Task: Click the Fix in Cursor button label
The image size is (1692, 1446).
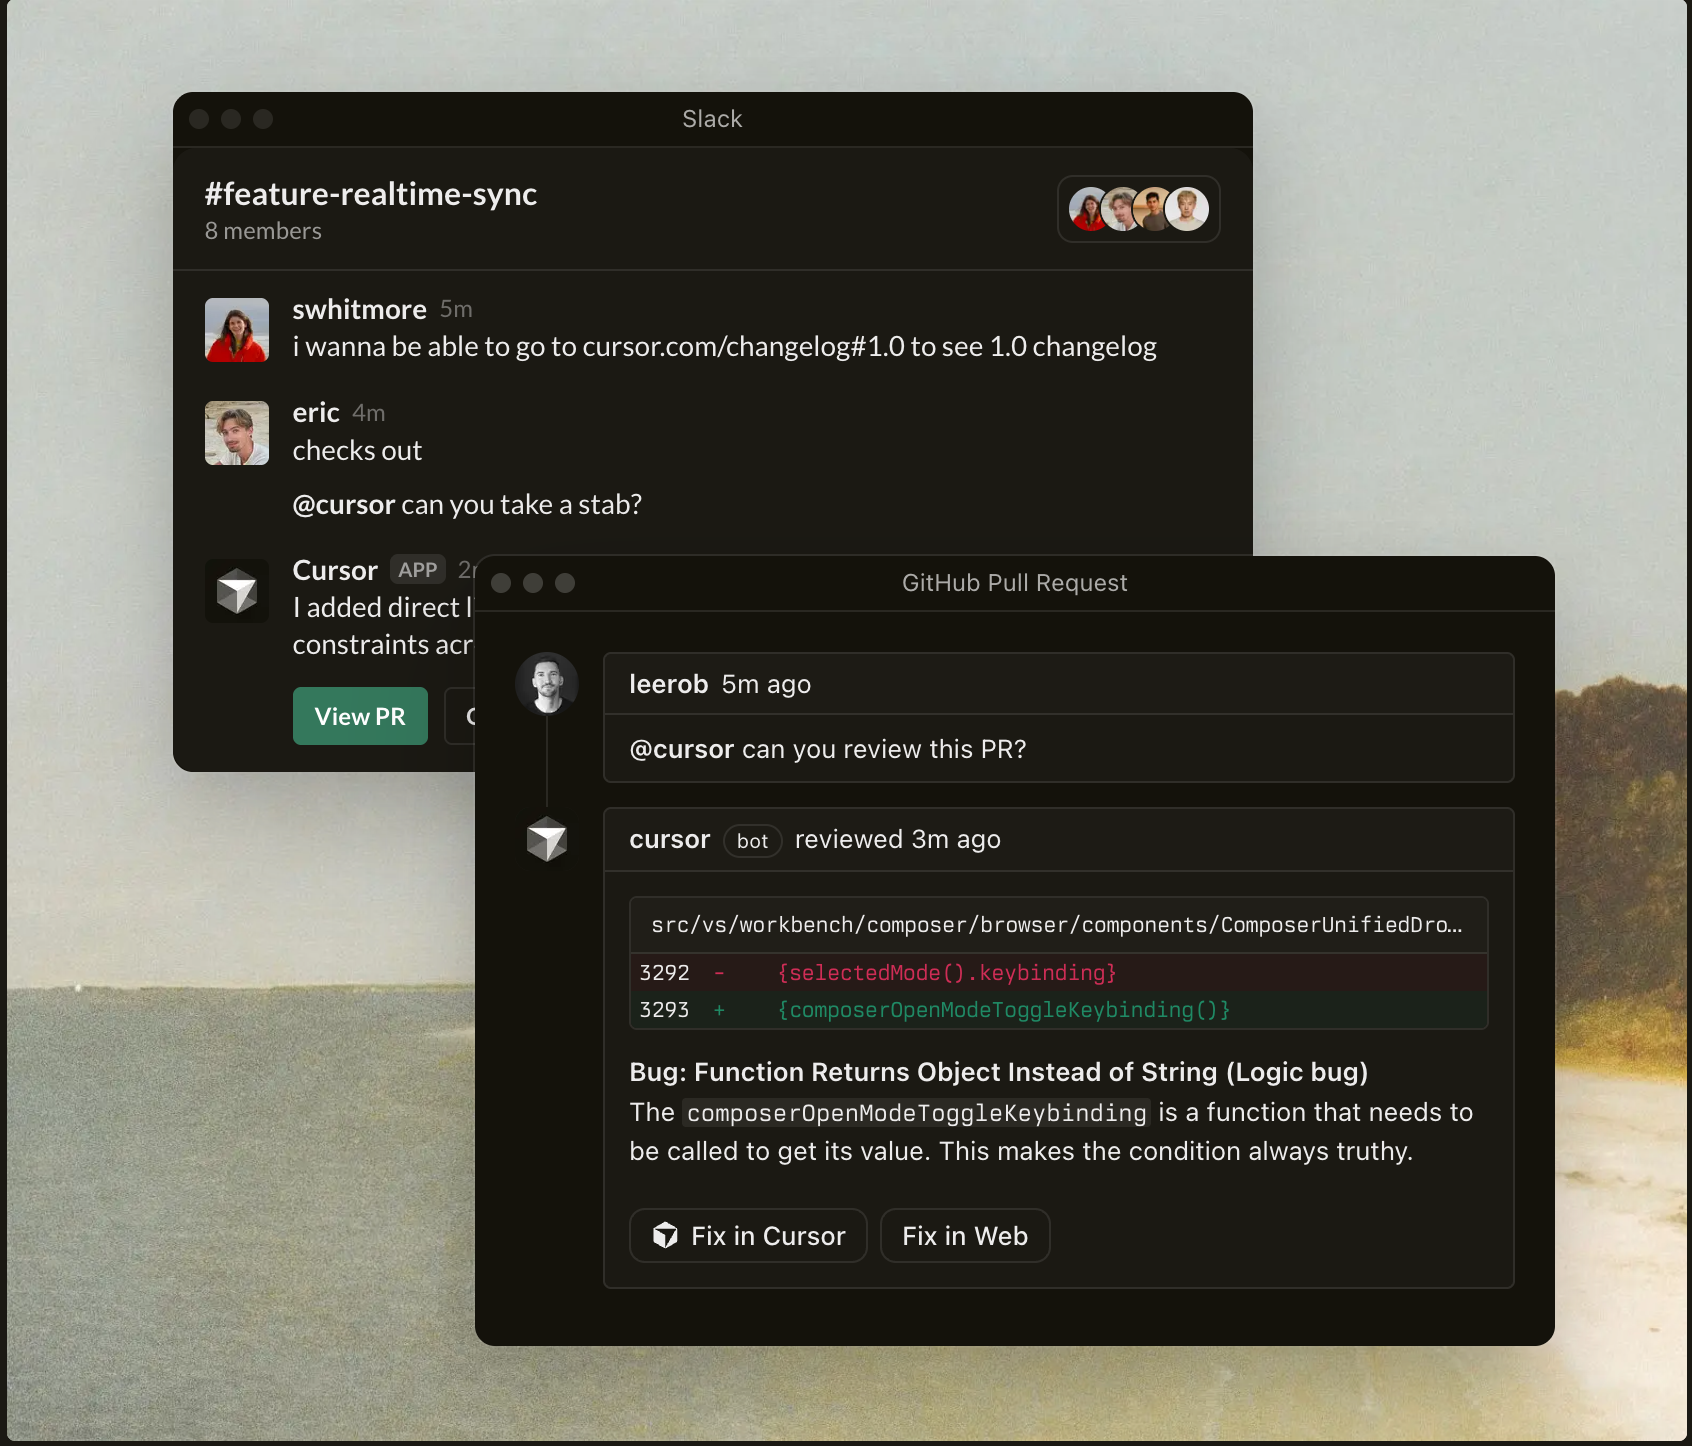Action: coord(768,1236)
